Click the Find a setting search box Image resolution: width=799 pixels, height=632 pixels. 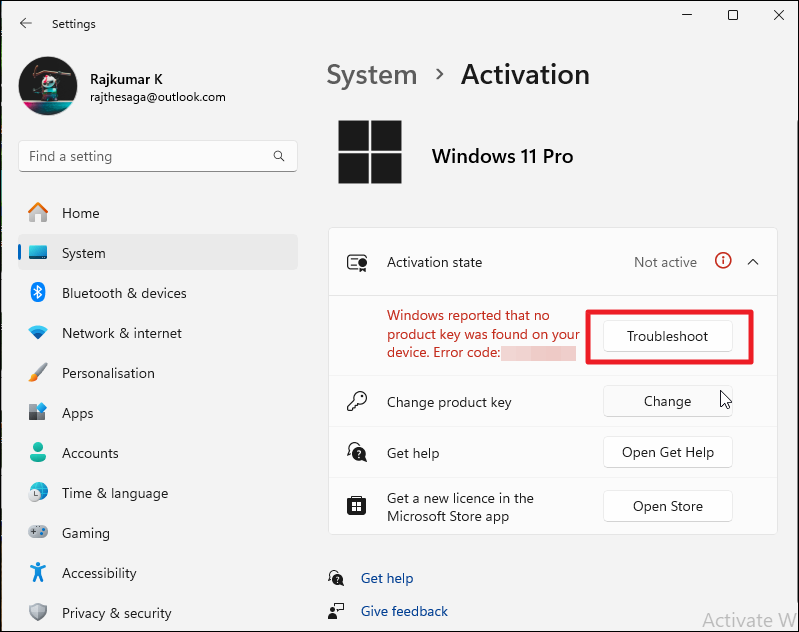[158, 156]
